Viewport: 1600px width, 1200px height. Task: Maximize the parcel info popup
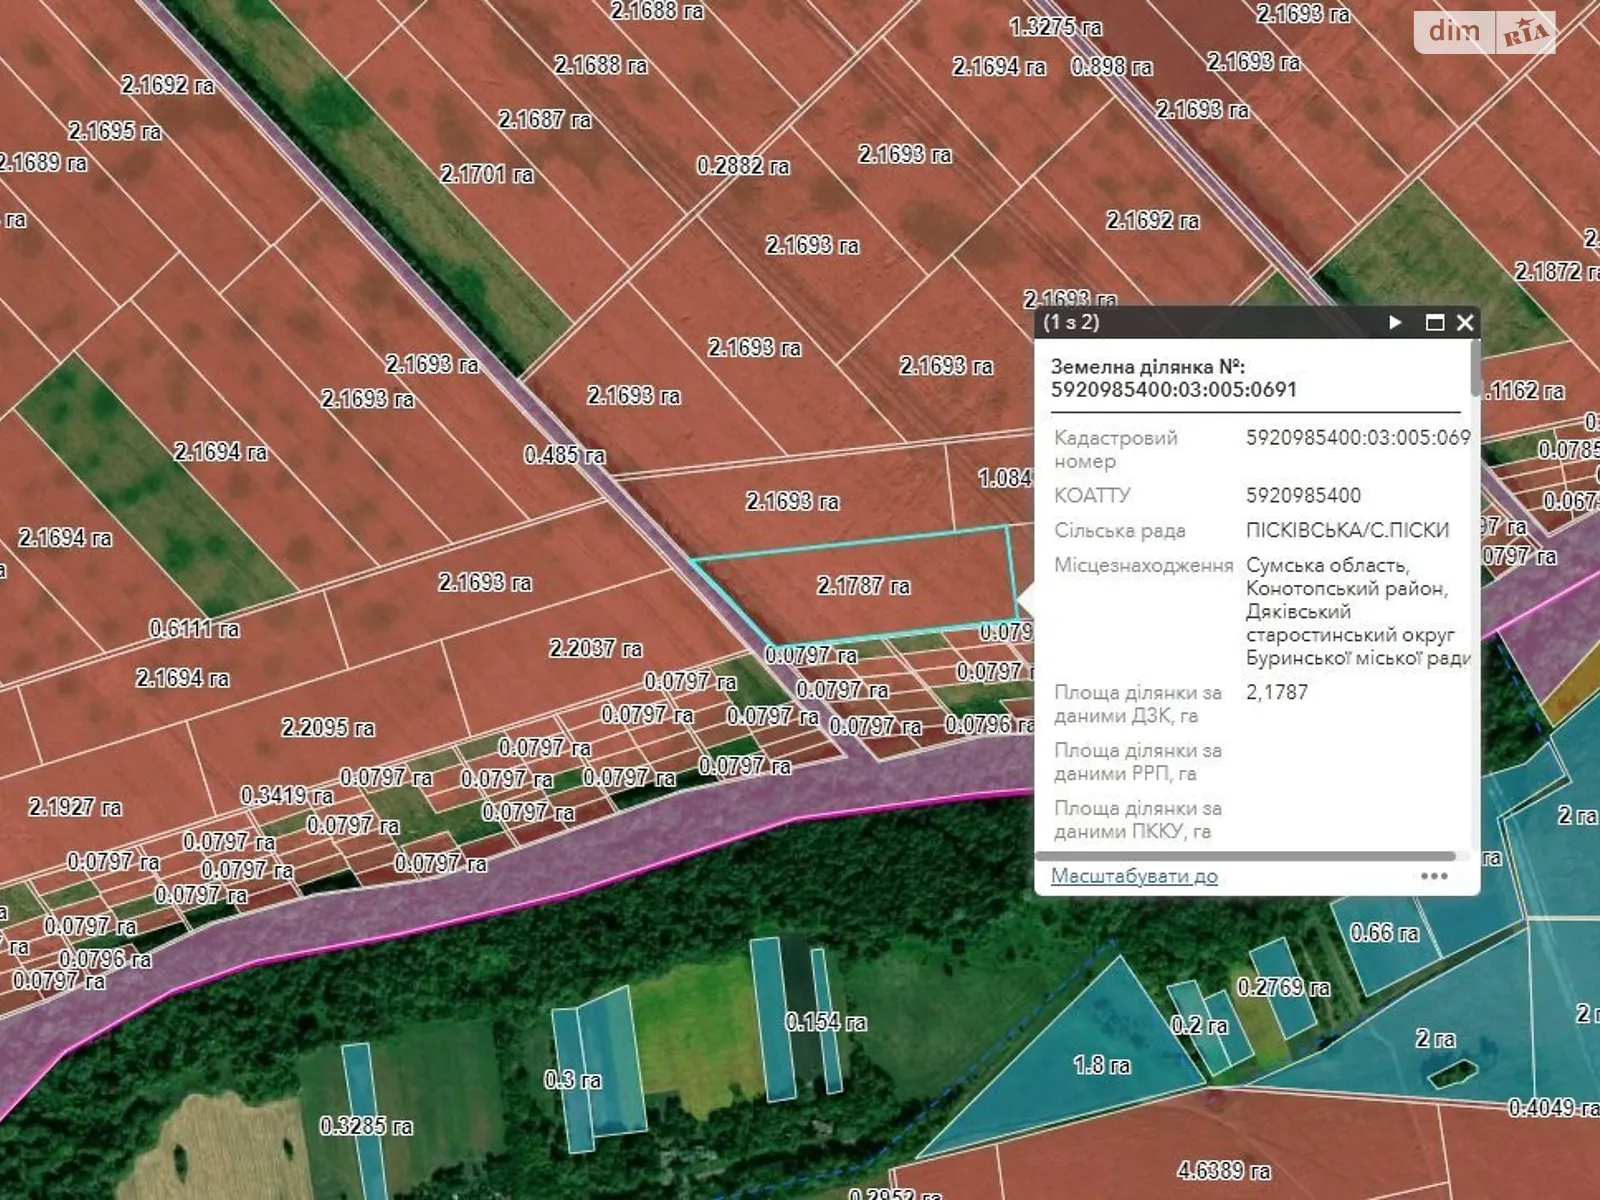(1434, 322)
